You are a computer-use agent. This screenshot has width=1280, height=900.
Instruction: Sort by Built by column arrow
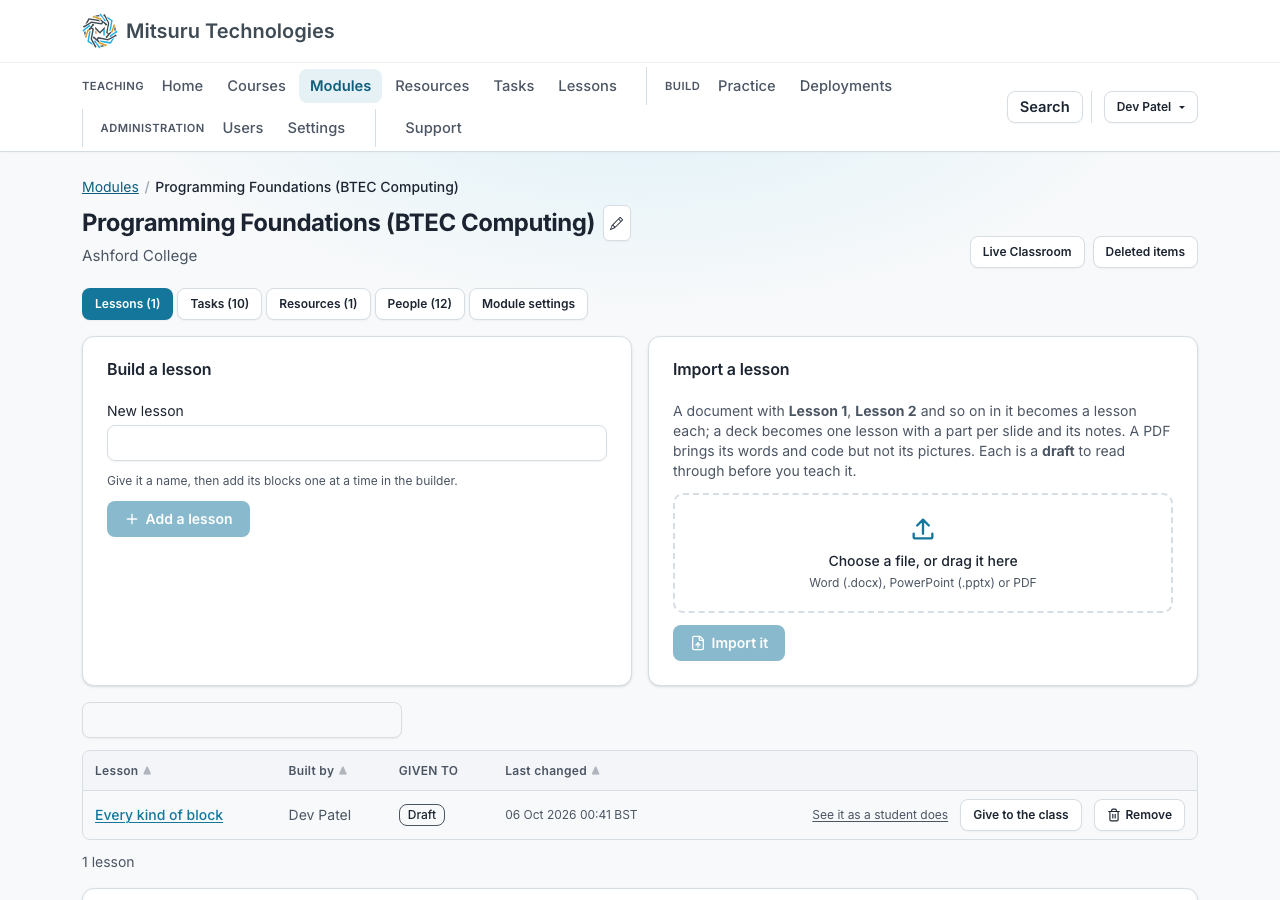pyautogui.click(x=343, y=771)
